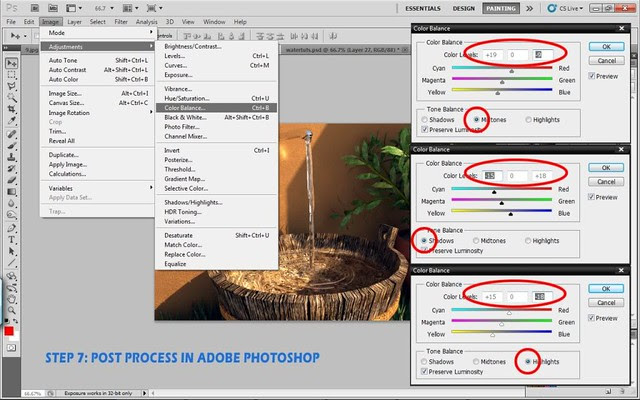
Task: Click OK in dialog showing +19
Action: [606, 47]
